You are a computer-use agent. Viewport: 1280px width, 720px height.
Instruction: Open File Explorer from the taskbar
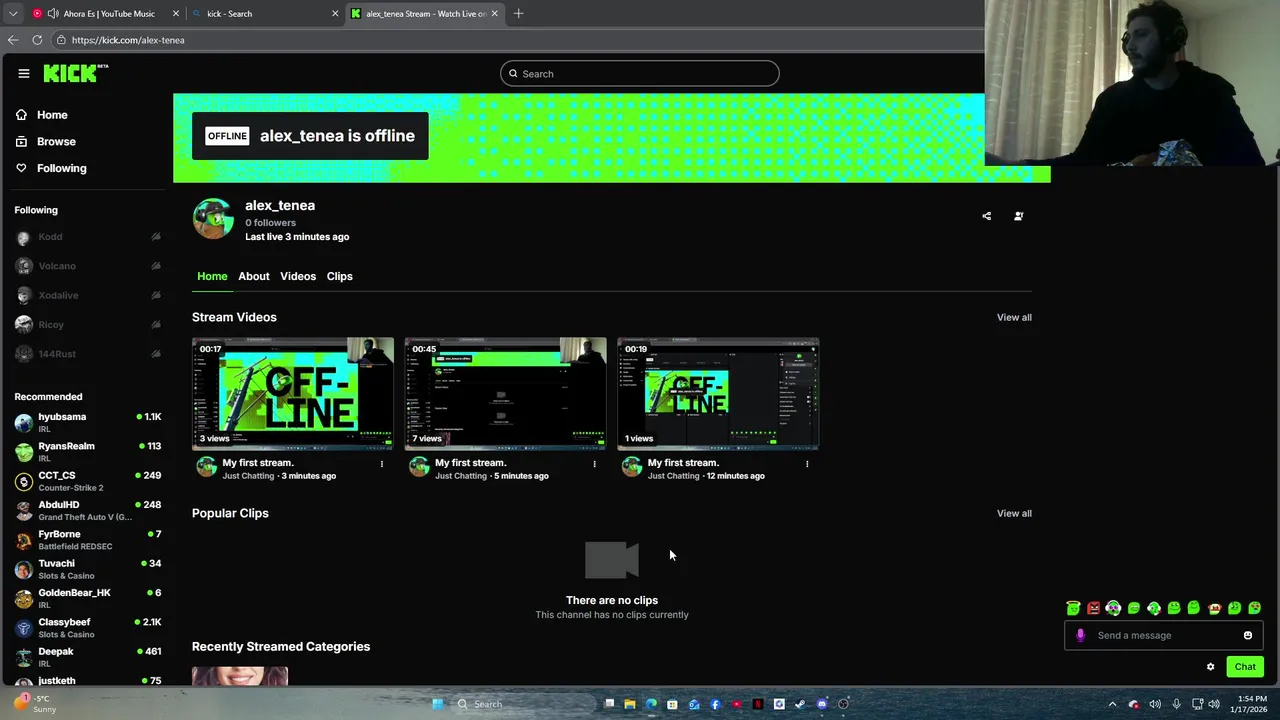[x=630, y=704]
